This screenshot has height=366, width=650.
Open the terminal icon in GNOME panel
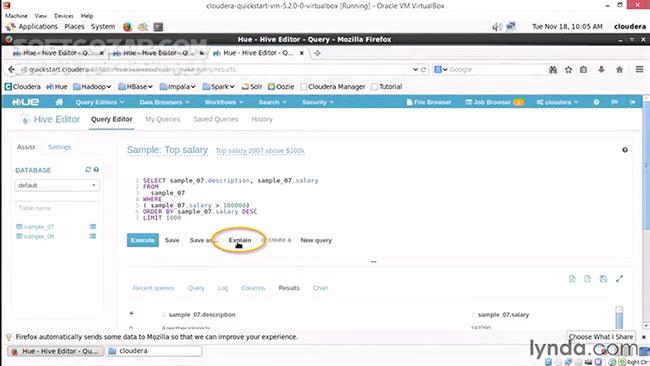[x=158, y=27]
